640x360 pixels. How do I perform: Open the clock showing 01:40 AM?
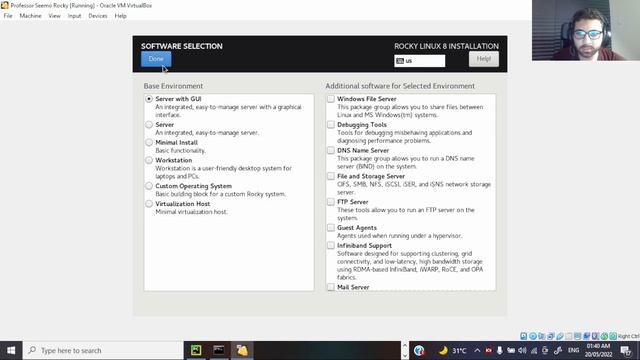coord(598,351)
